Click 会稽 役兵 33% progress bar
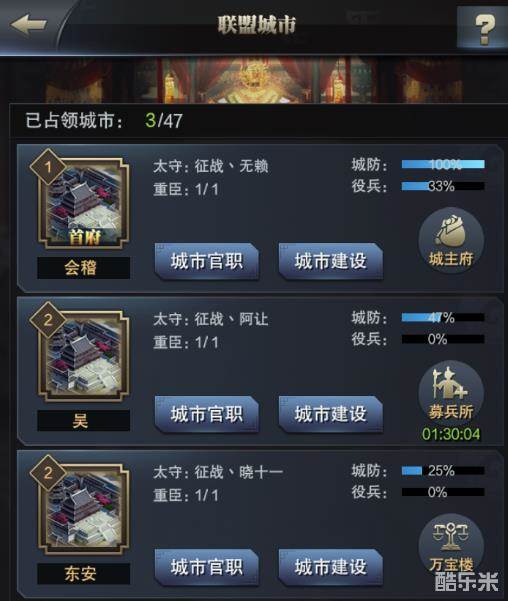Screen dimensions: 508x601 click(x=443, y=186)
